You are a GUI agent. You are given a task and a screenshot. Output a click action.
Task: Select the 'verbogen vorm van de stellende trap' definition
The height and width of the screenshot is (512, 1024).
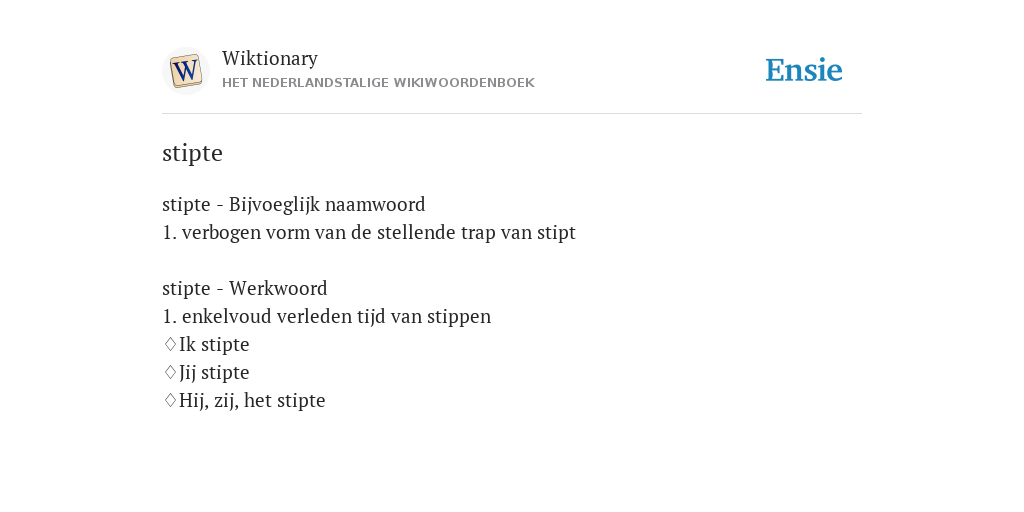tap(369, 232)
